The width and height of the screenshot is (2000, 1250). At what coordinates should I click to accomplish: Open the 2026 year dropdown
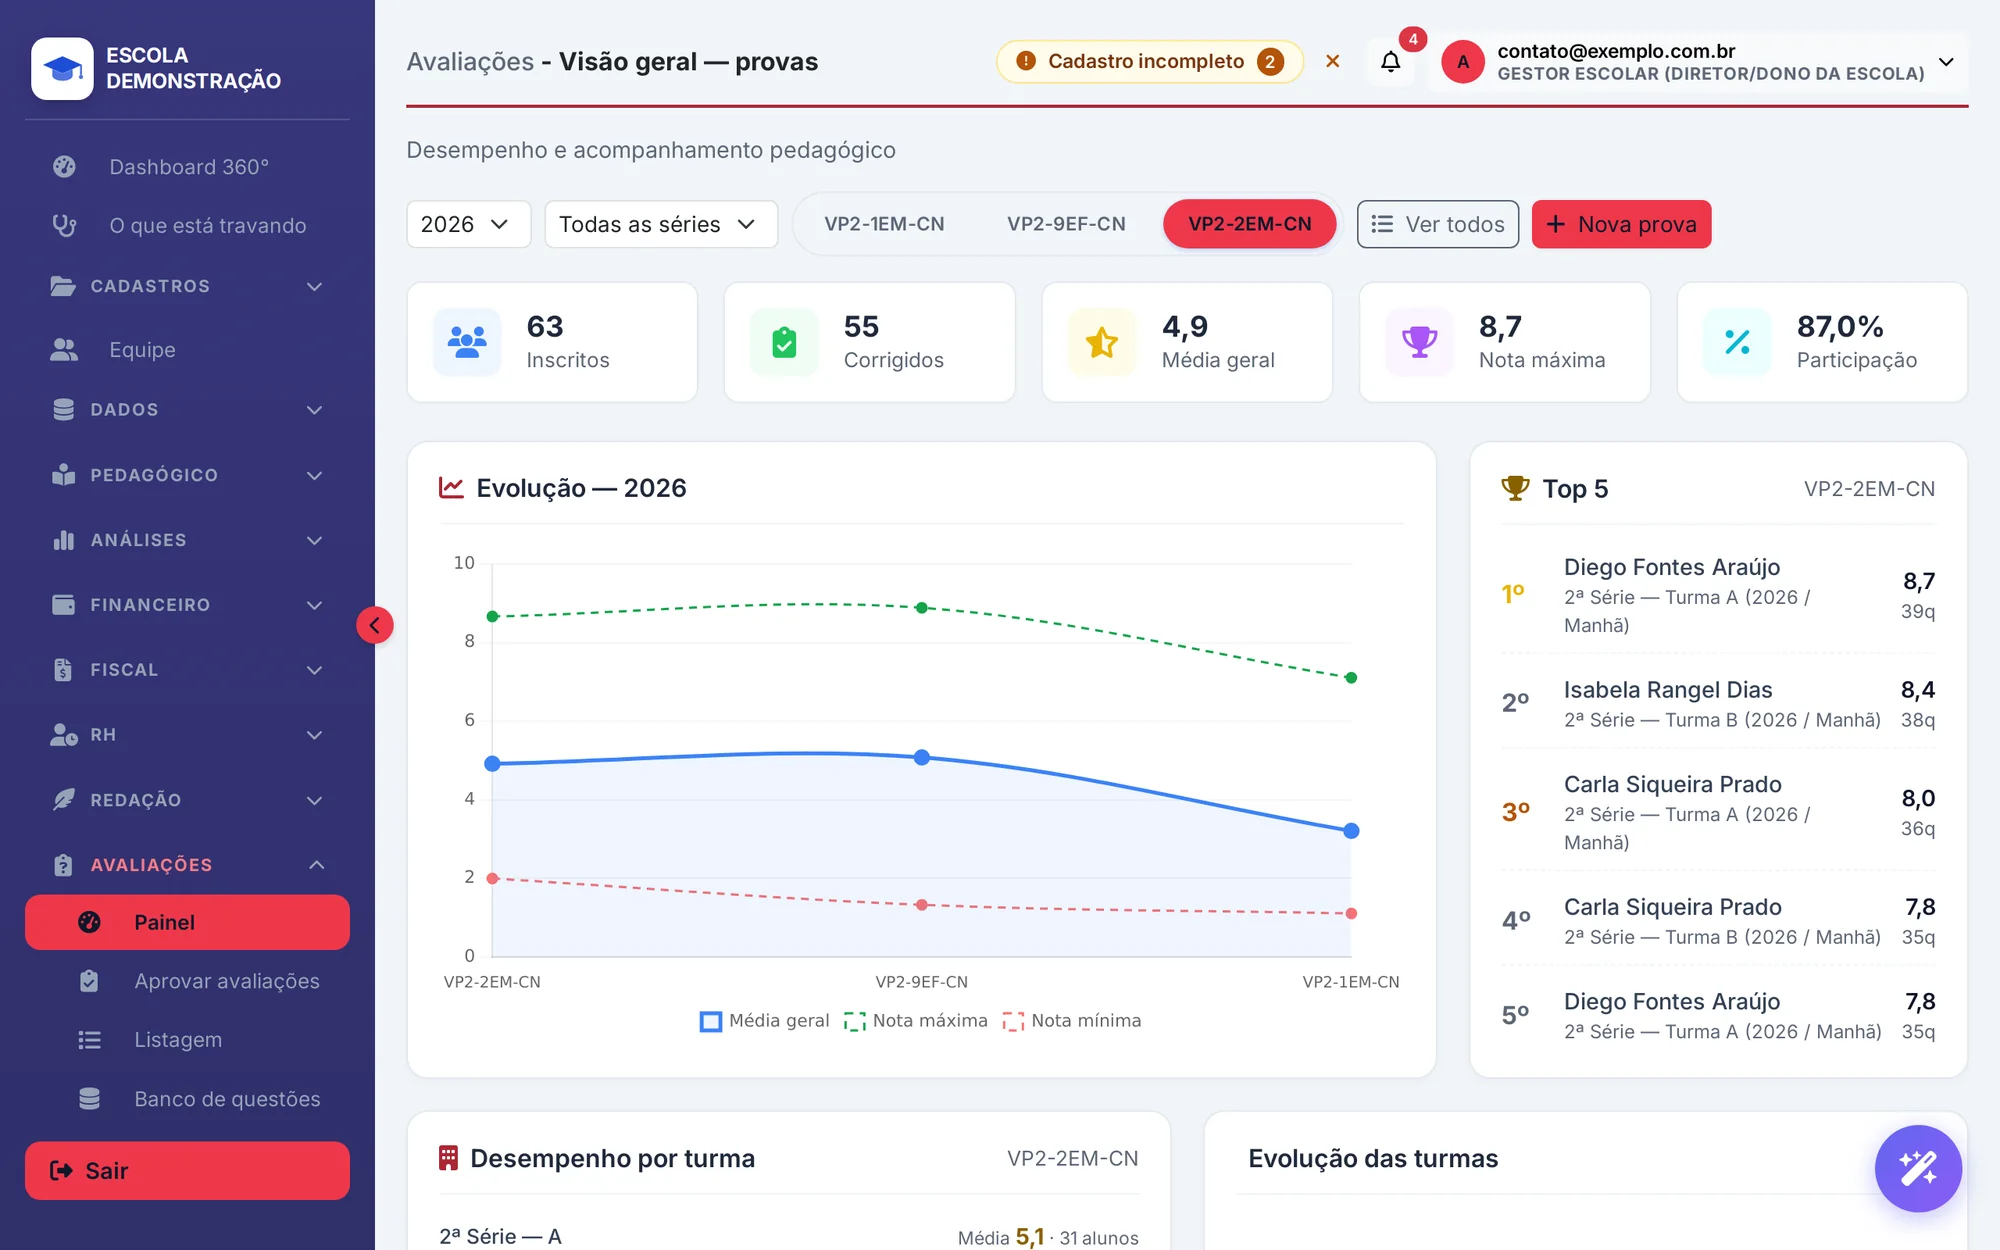[x=468, y=224]
